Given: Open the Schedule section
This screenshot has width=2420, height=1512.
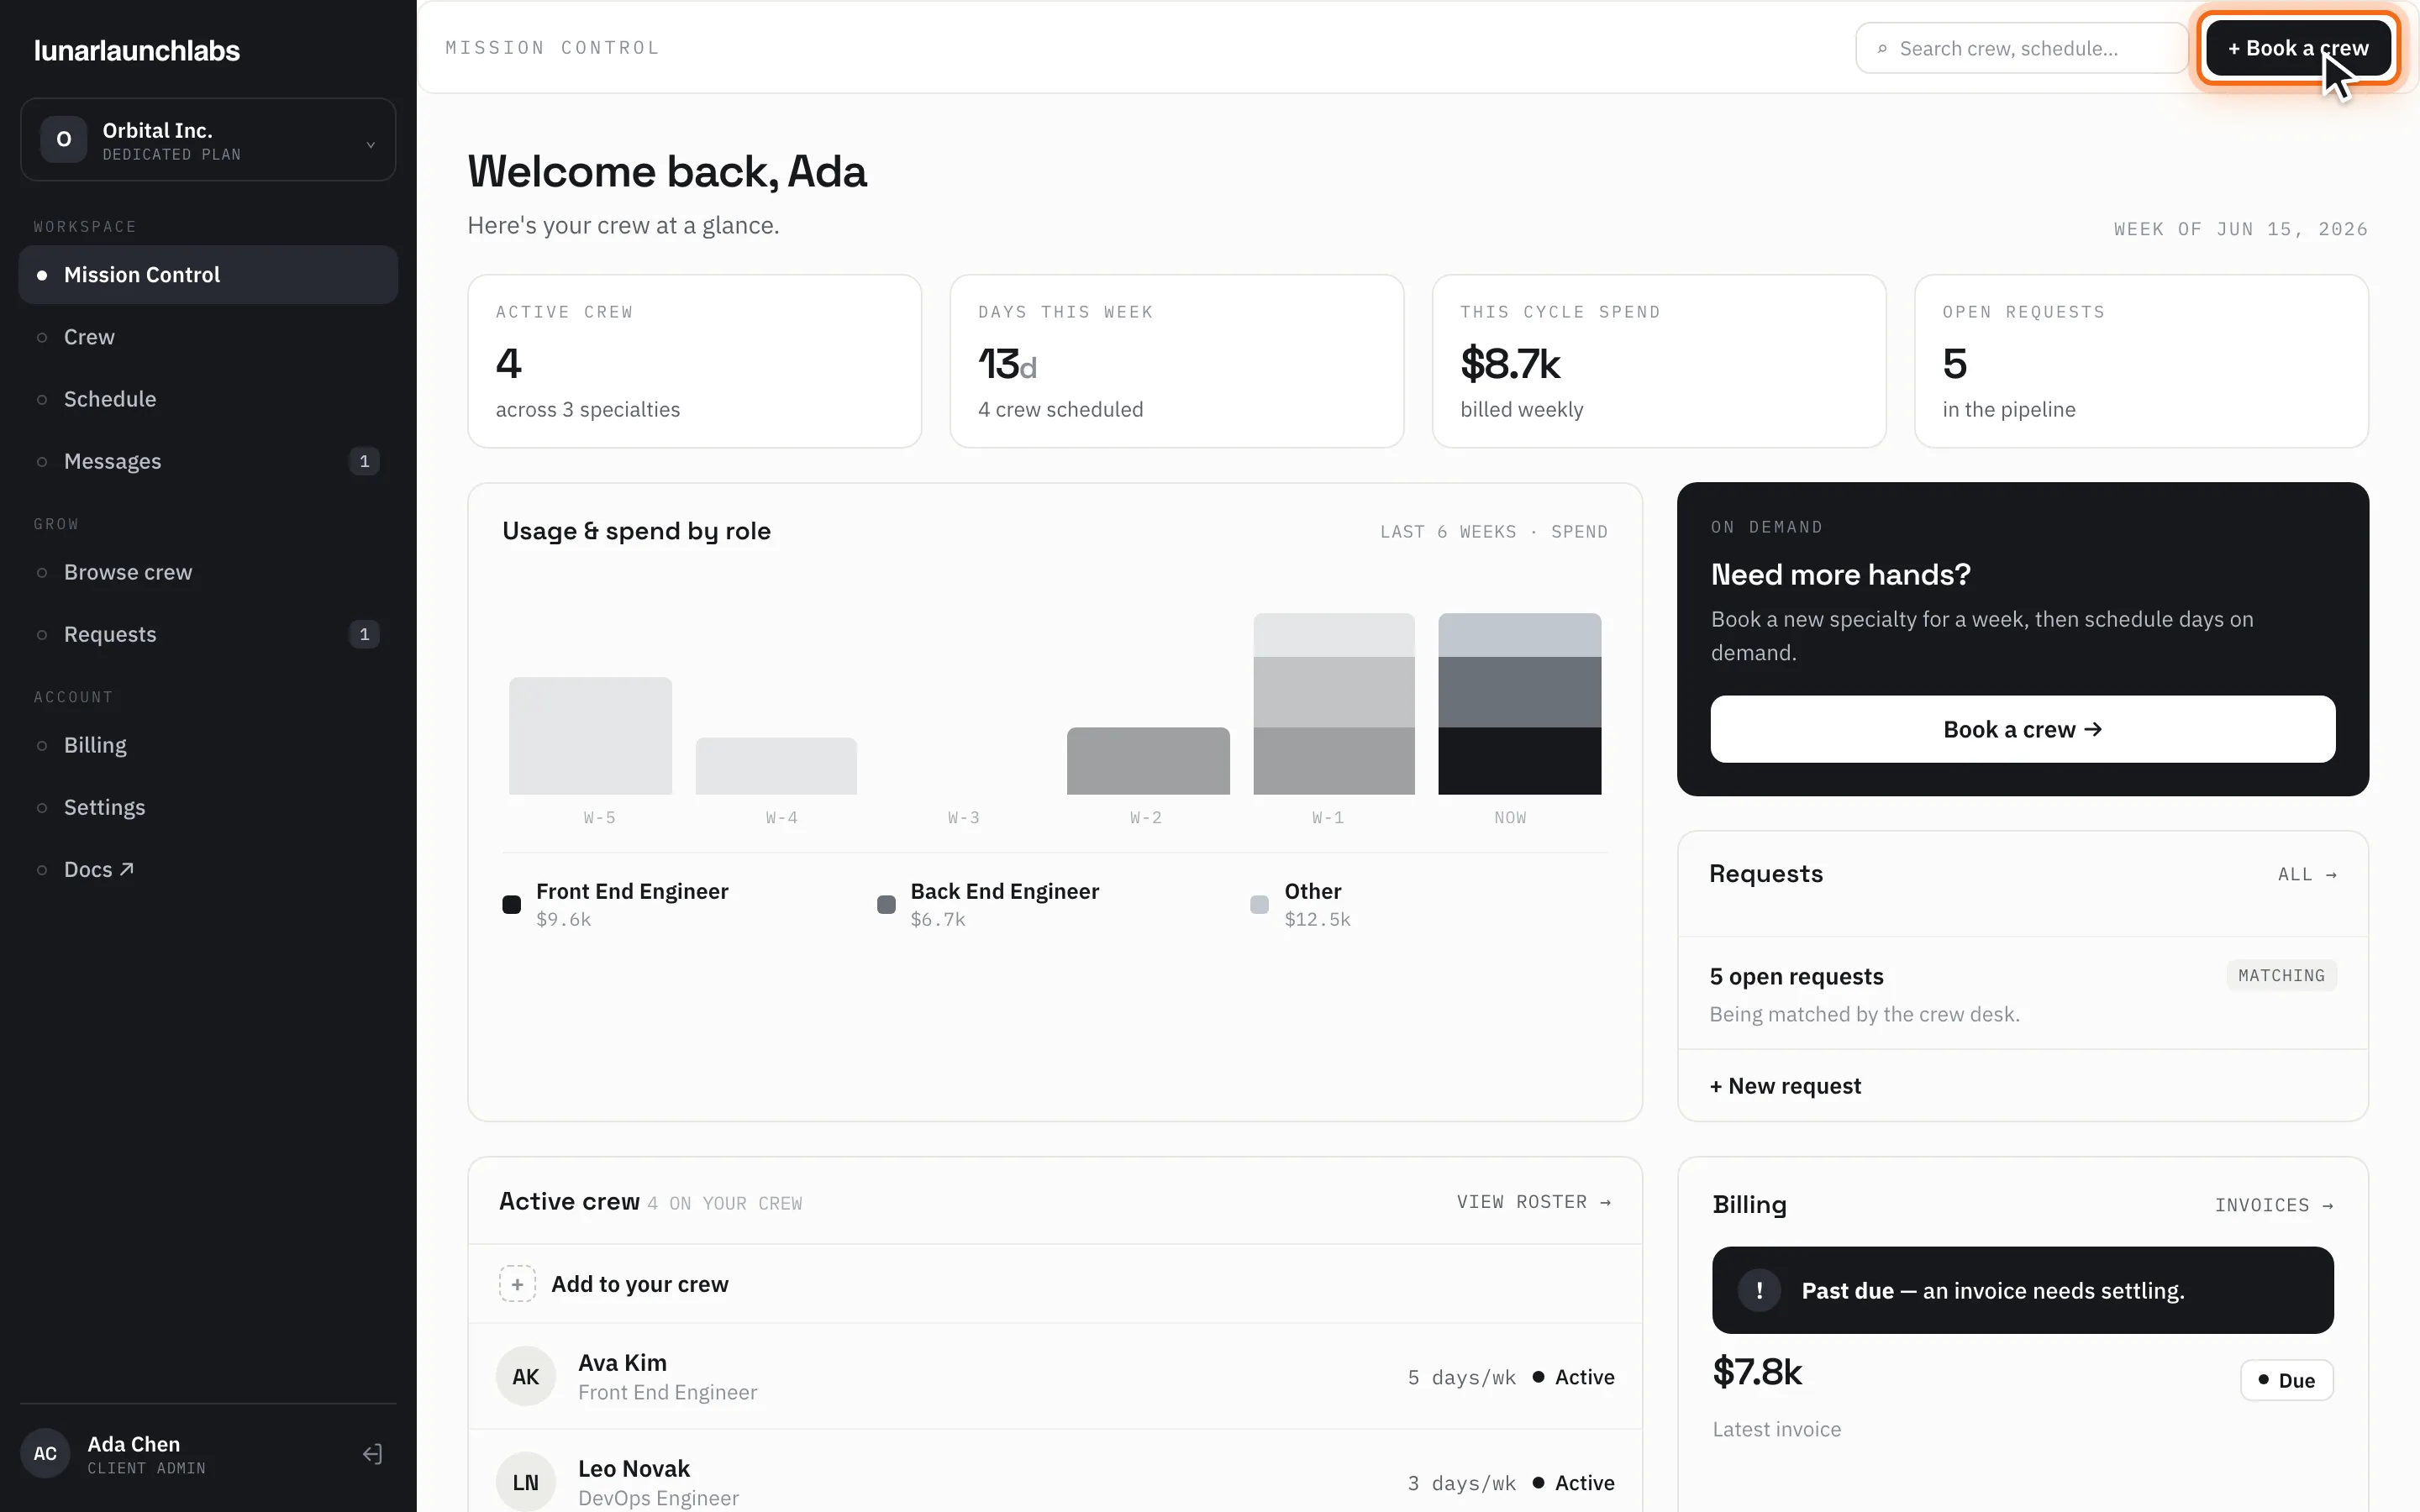Looking at the screenshot, I should click(208, 399).
